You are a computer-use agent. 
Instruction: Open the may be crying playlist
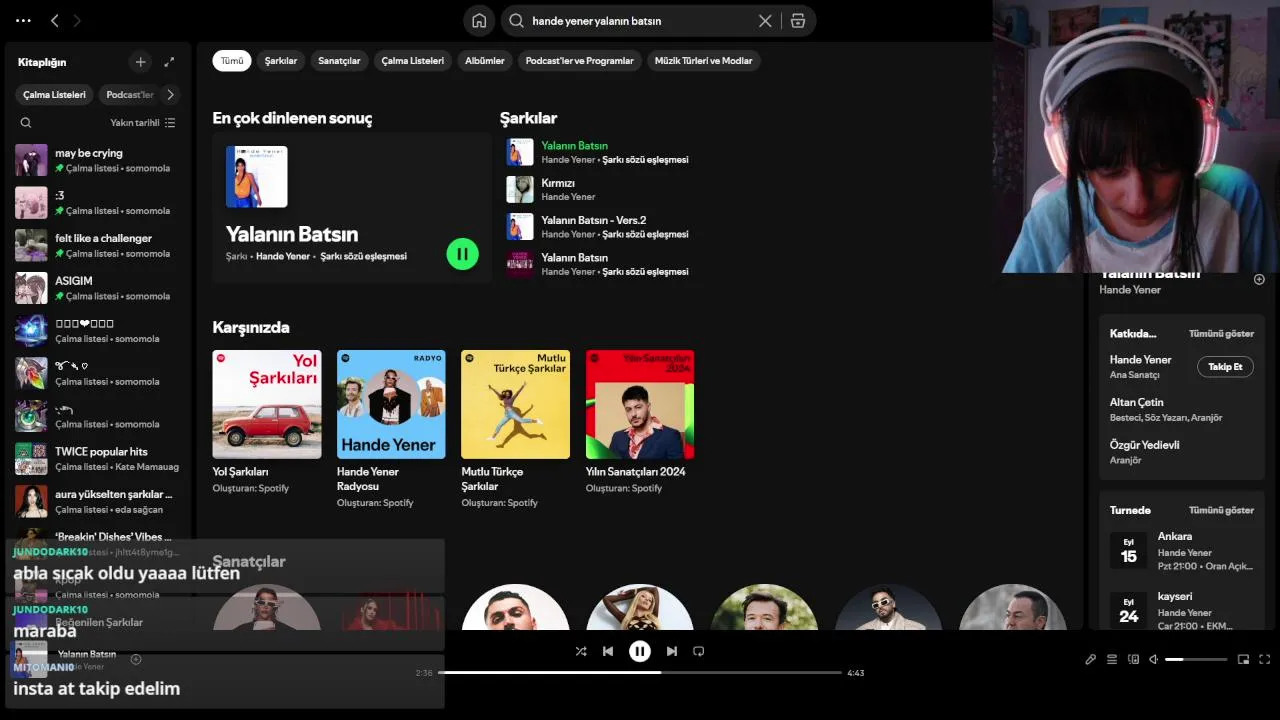coord(96,160)
